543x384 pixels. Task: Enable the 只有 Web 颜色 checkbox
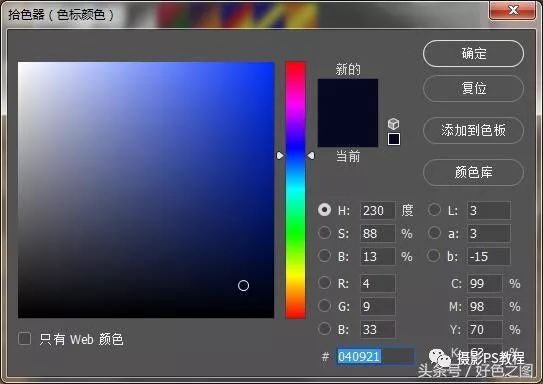click(x=24, y=339)
